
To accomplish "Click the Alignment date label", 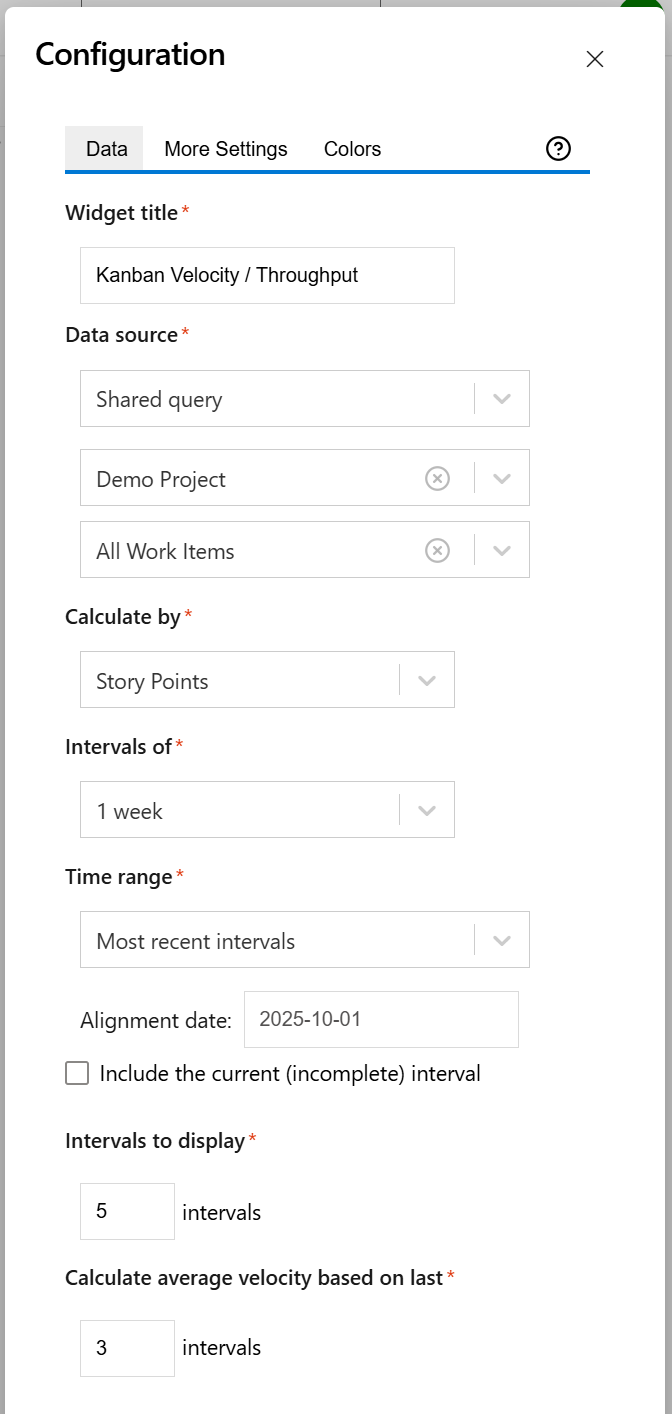I will 156,1021.
